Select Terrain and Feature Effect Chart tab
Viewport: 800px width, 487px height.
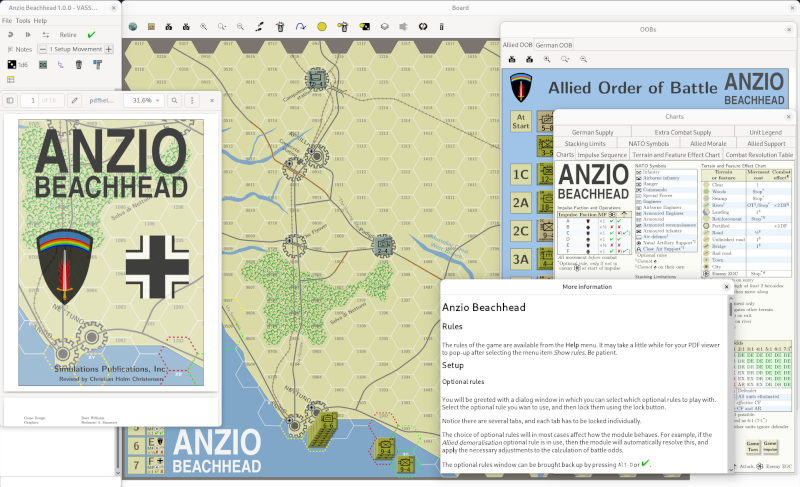coord(676,155)
